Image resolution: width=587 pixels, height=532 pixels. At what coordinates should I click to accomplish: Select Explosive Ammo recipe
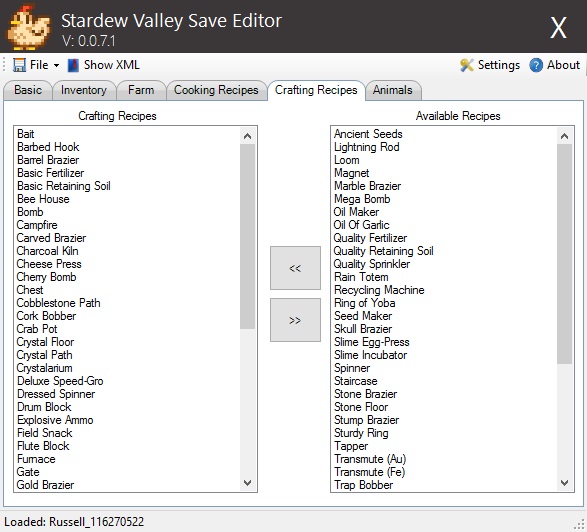(55, 420)
